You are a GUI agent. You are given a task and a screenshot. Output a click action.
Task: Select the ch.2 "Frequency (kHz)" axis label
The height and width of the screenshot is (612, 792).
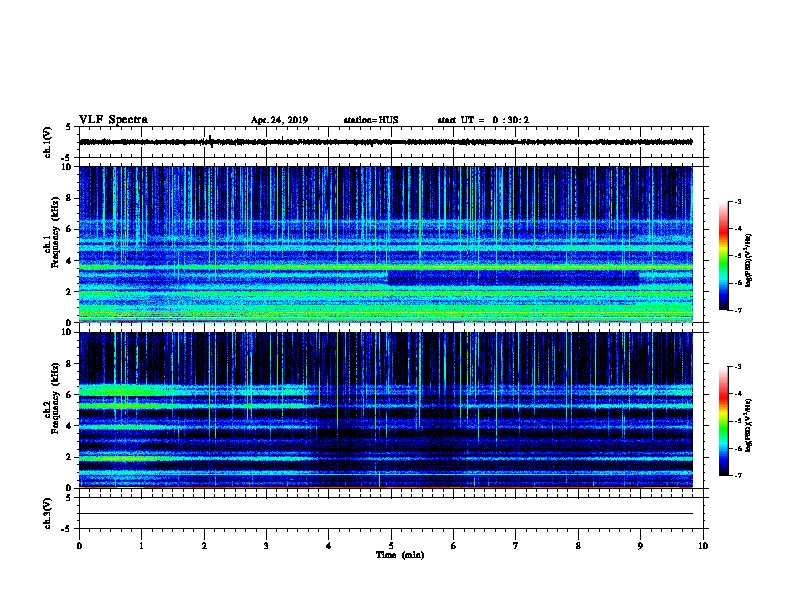point(55,398)
